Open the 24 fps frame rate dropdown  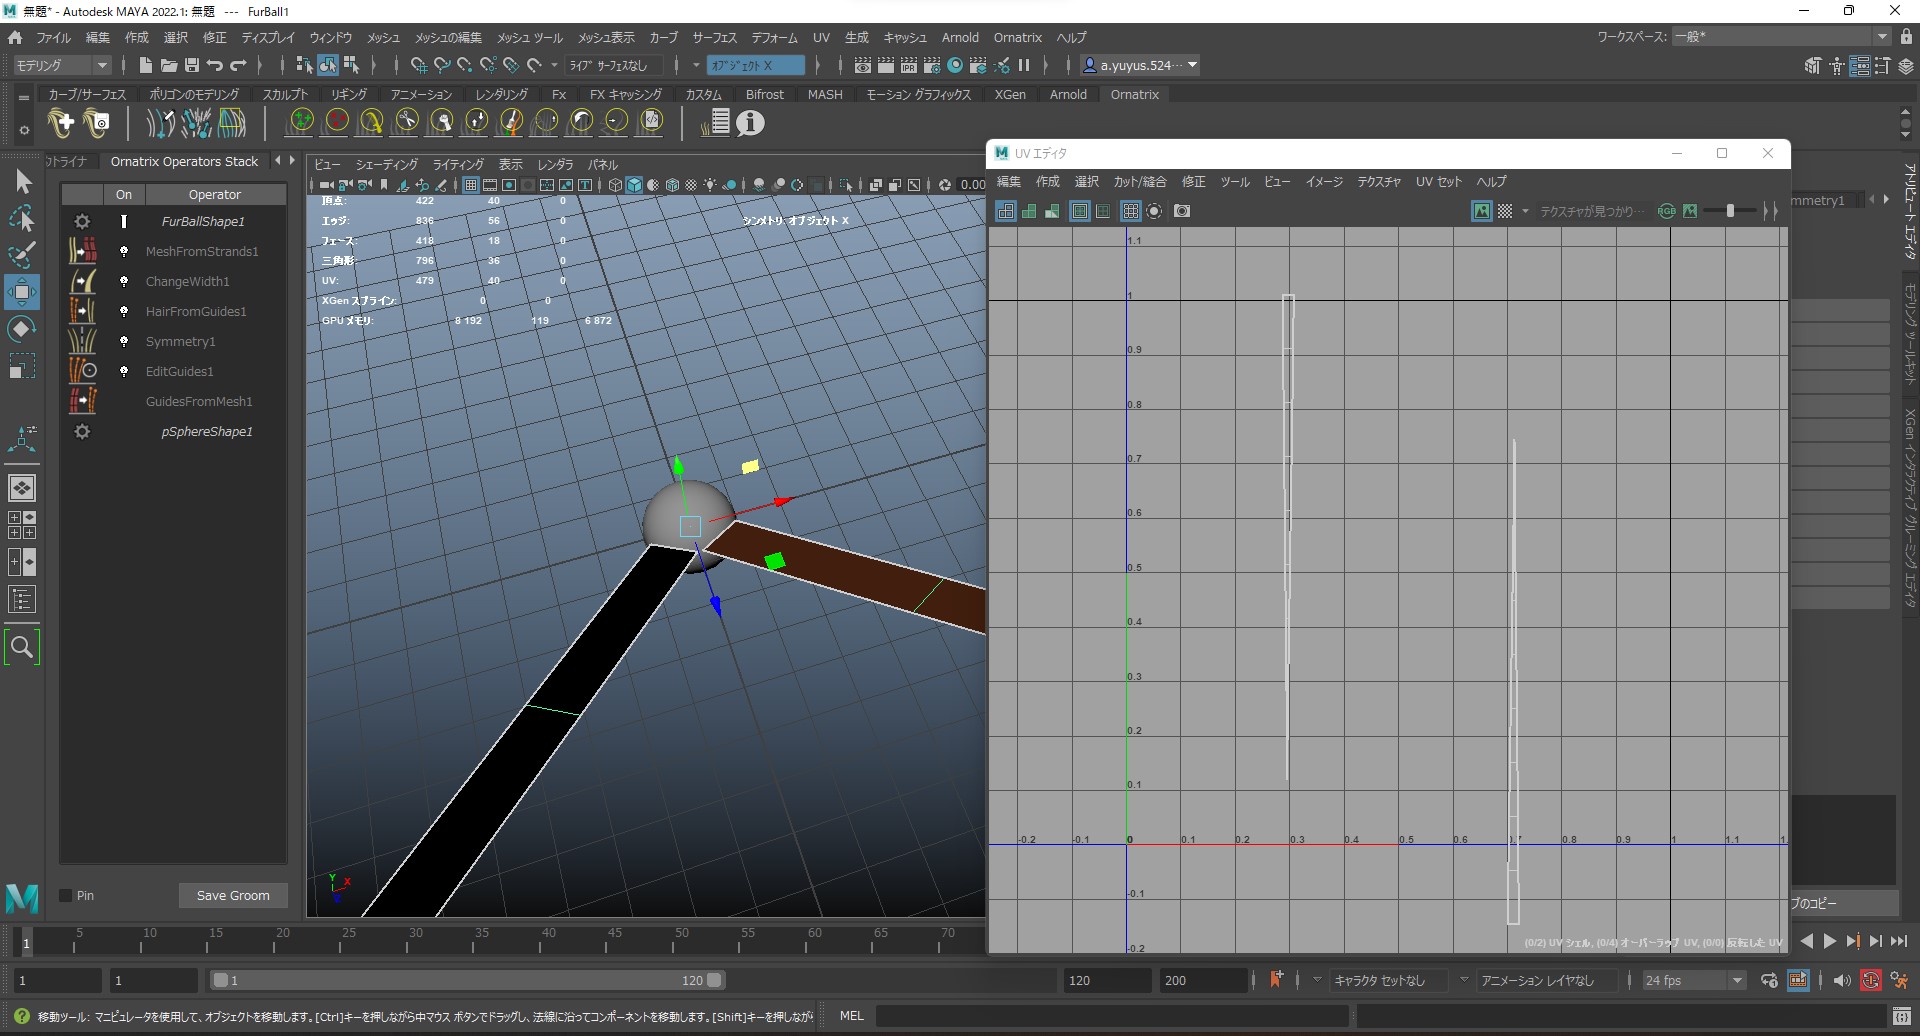(1693, 980)
